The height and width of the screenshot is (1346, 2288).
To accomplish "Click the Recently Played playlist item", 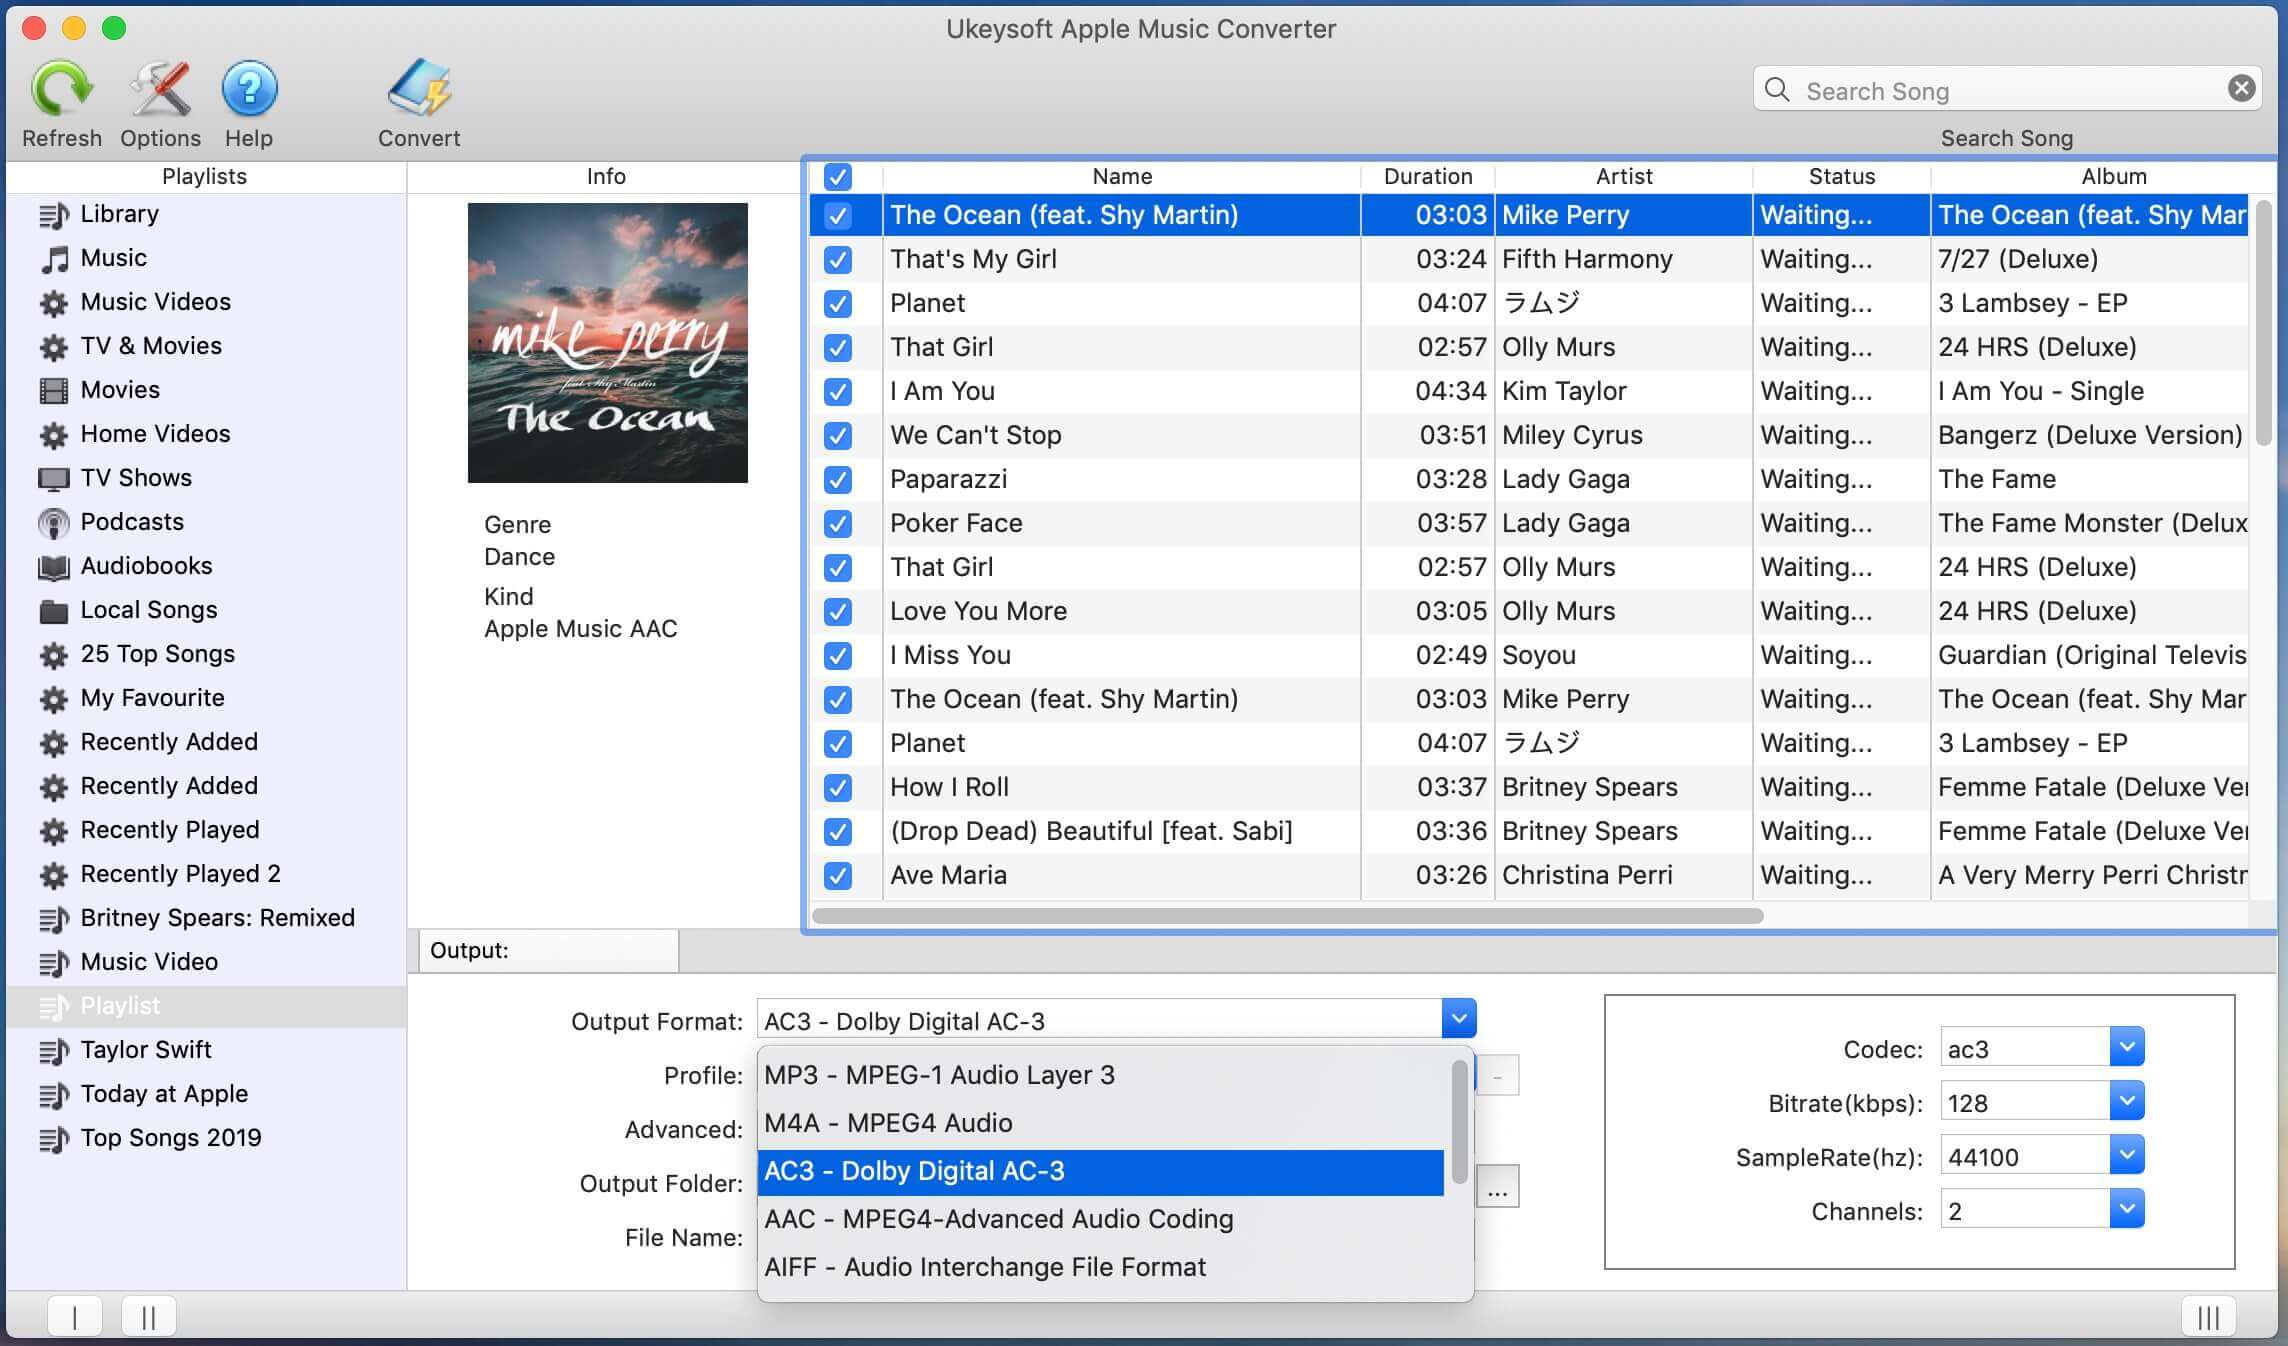I will tap(171, 828).
